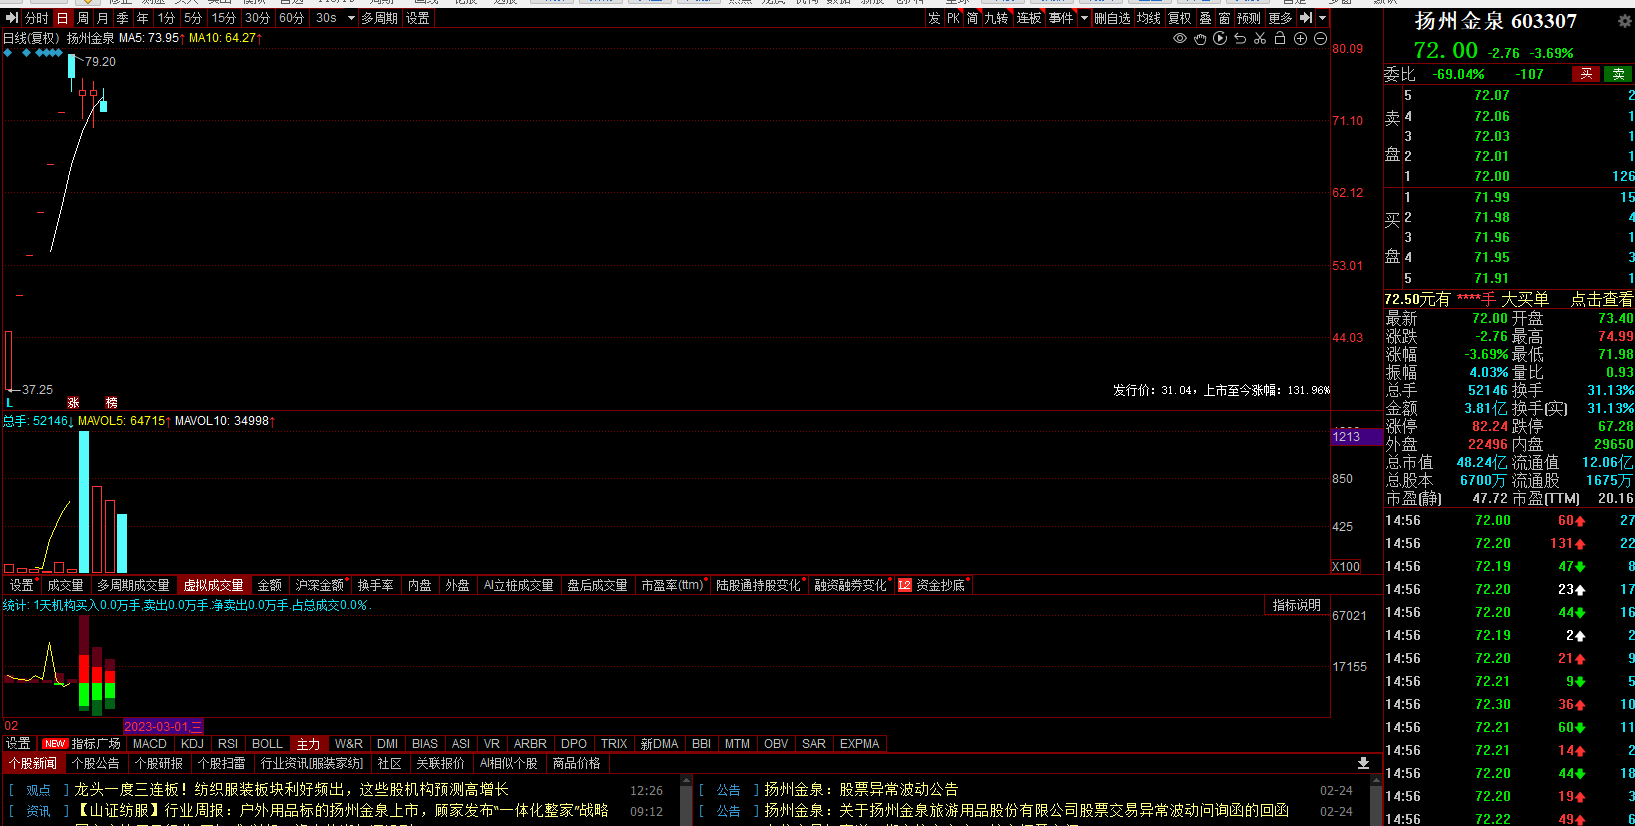Open the gear settings beside 扬州金泉 603307

1625,20
